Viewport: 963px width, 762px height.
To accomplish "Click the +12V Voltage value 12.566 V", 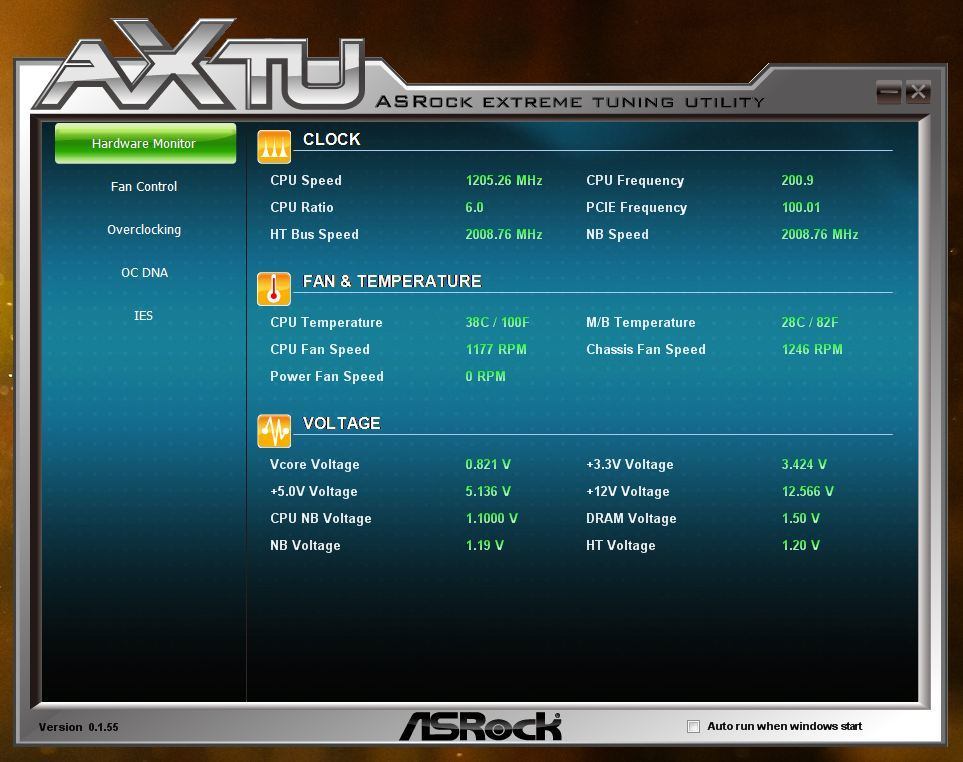I will [x=808, y=491].
